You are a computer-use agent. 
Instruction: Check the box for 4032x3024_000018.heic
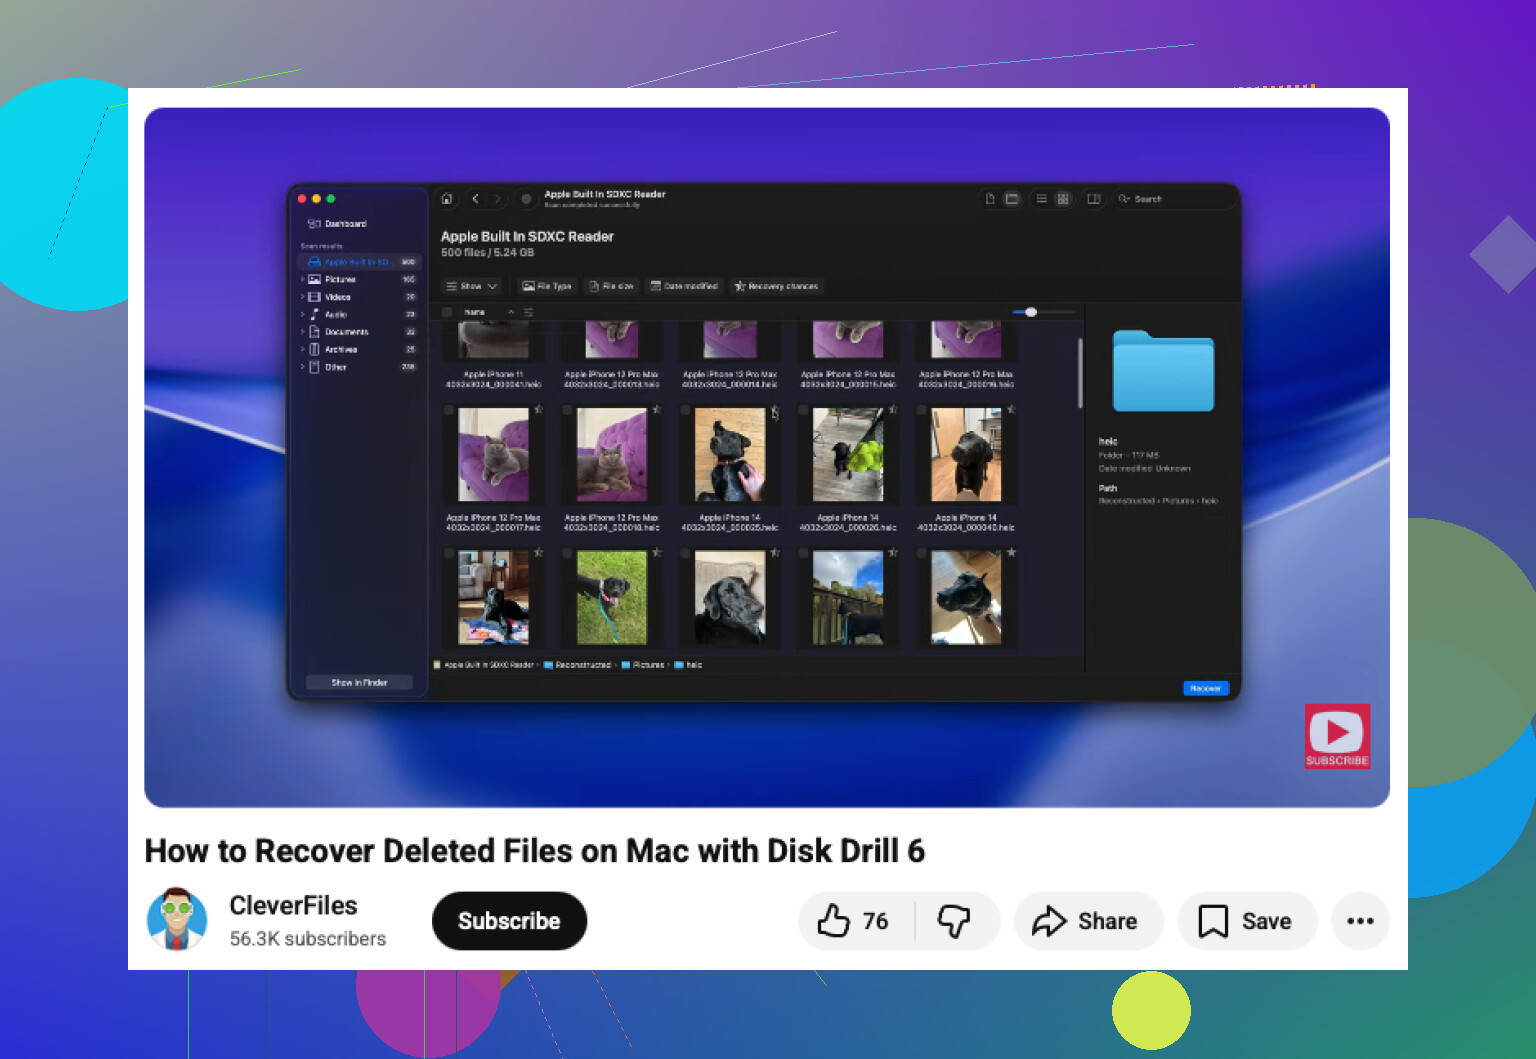(567, 410)
